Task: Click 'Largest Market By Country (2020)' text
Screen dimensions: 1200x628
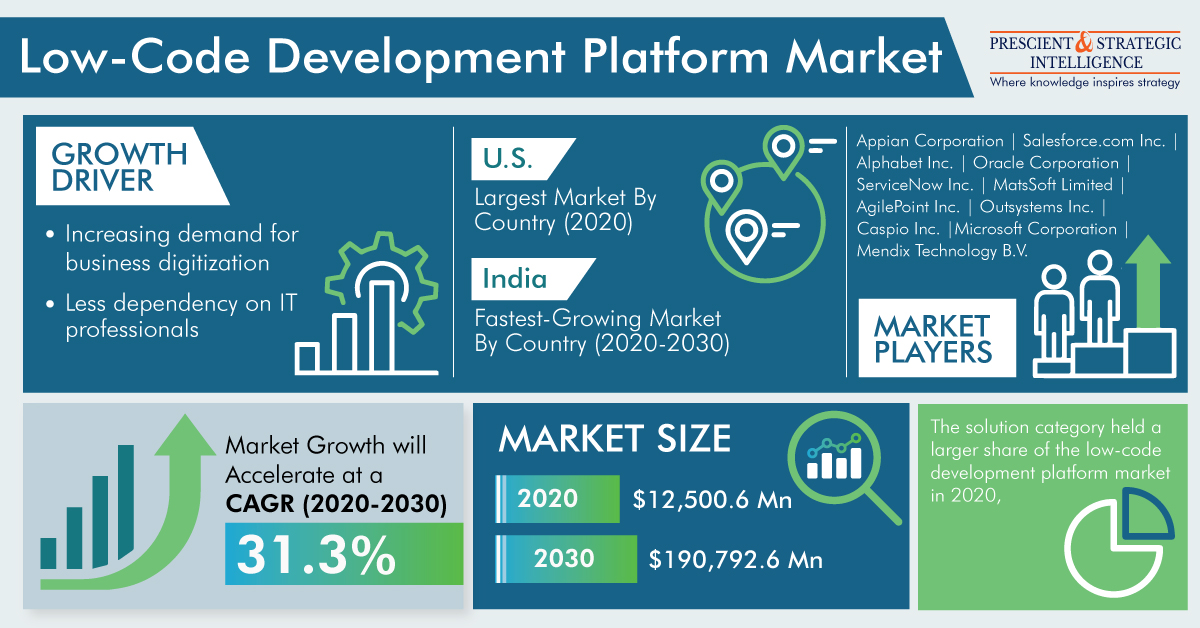Action: [x=565, y=210]
